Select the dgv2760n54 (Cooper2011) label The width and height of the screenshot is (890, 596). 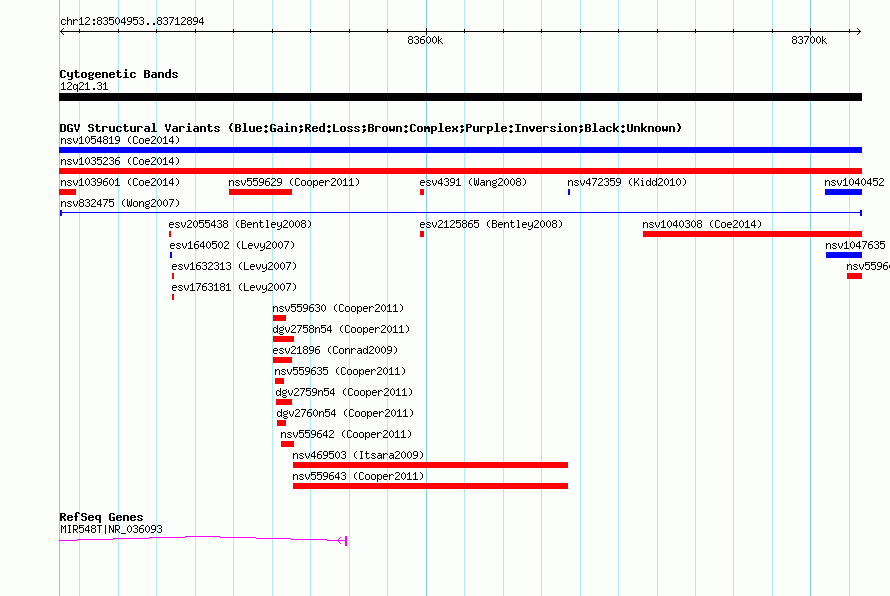[x=345, y=413]
